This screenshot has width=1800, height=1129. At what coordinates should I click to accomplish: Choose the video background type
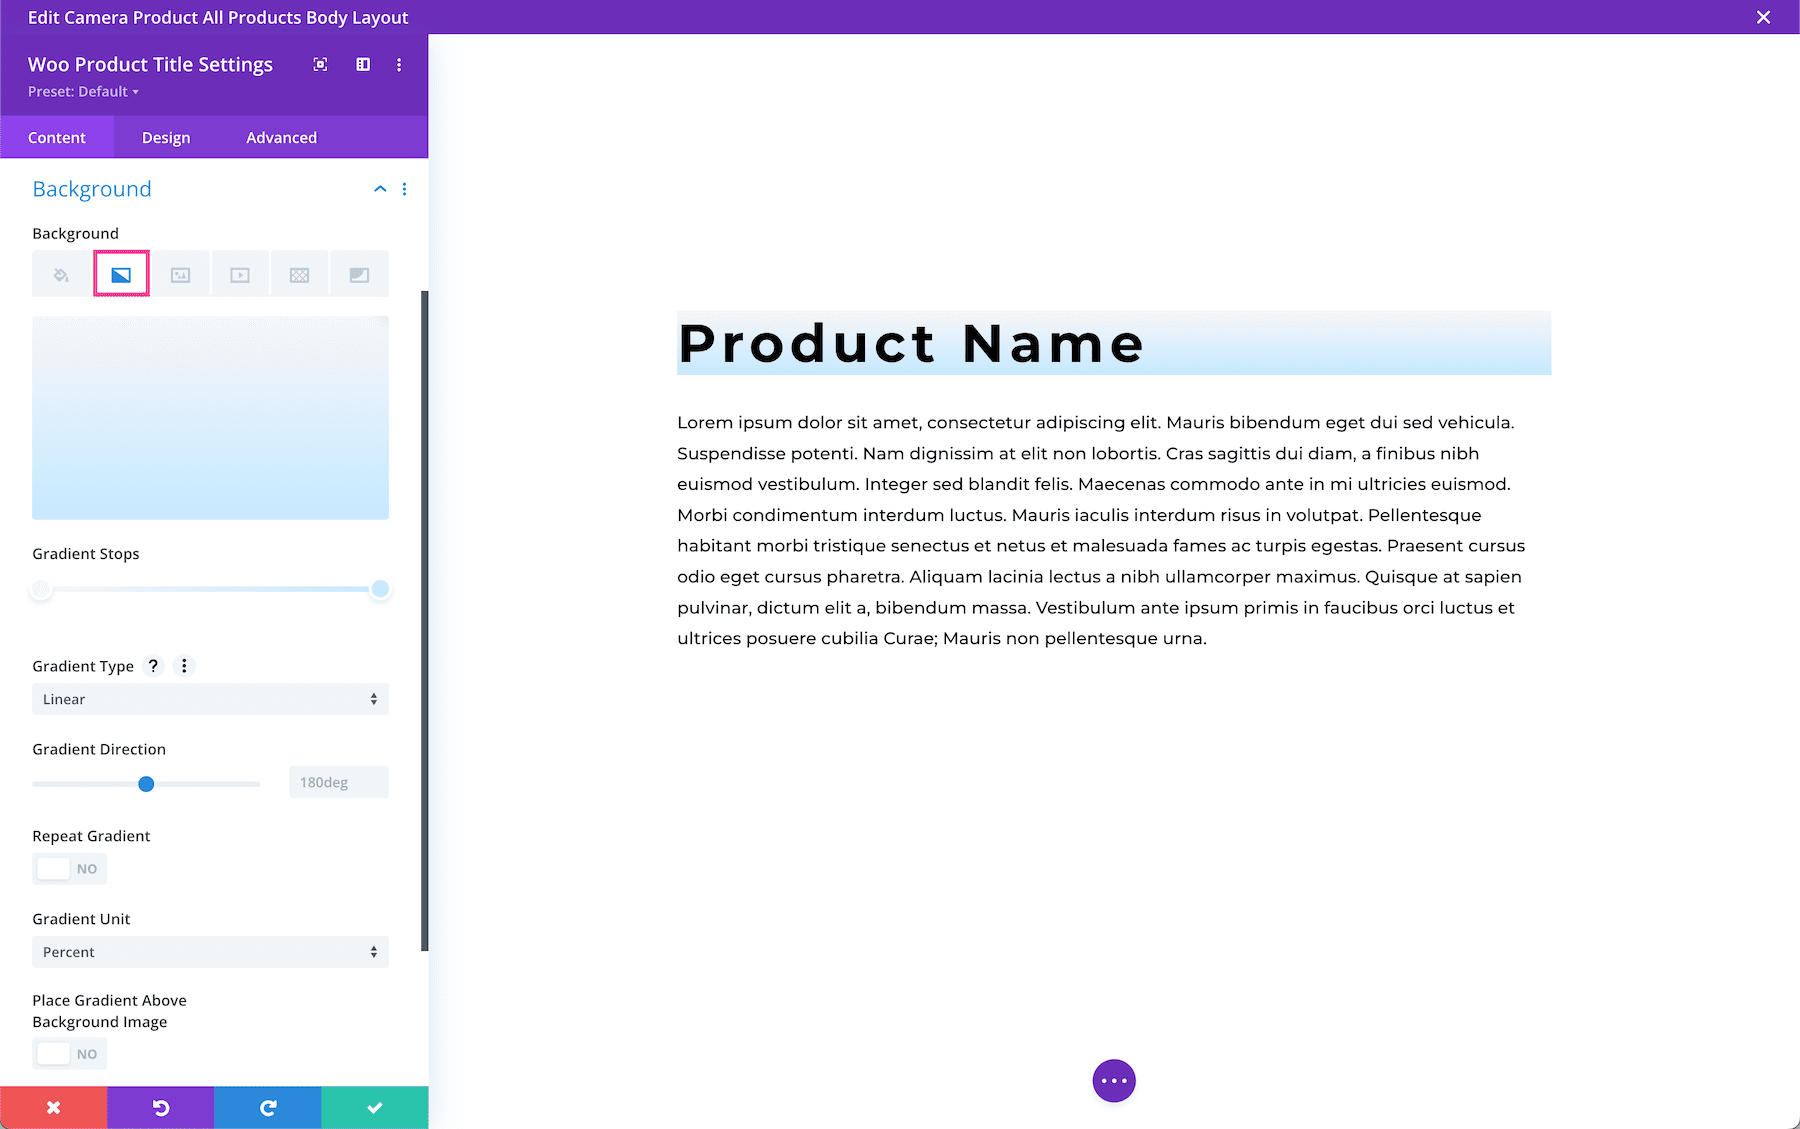tap(239, 272)
